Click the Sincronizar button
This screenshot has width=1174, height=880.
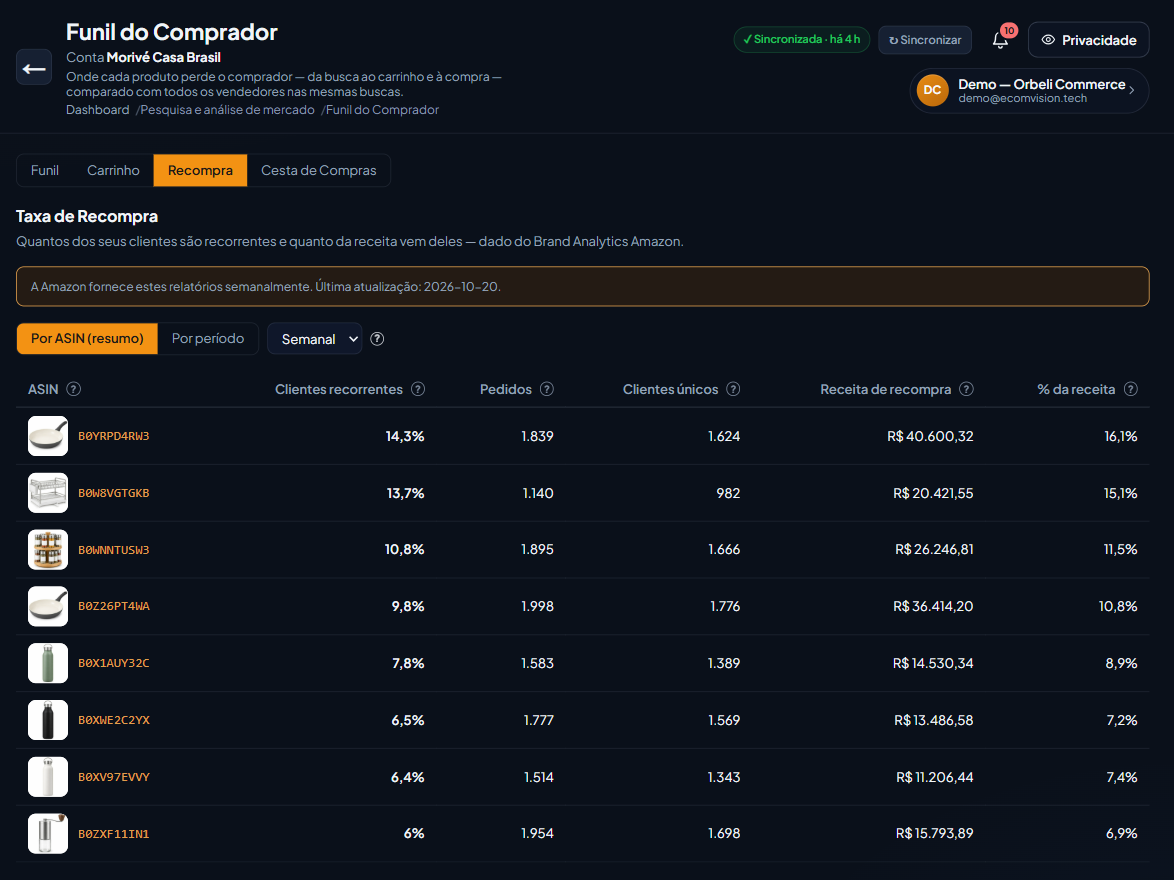(x=925, y=40)
